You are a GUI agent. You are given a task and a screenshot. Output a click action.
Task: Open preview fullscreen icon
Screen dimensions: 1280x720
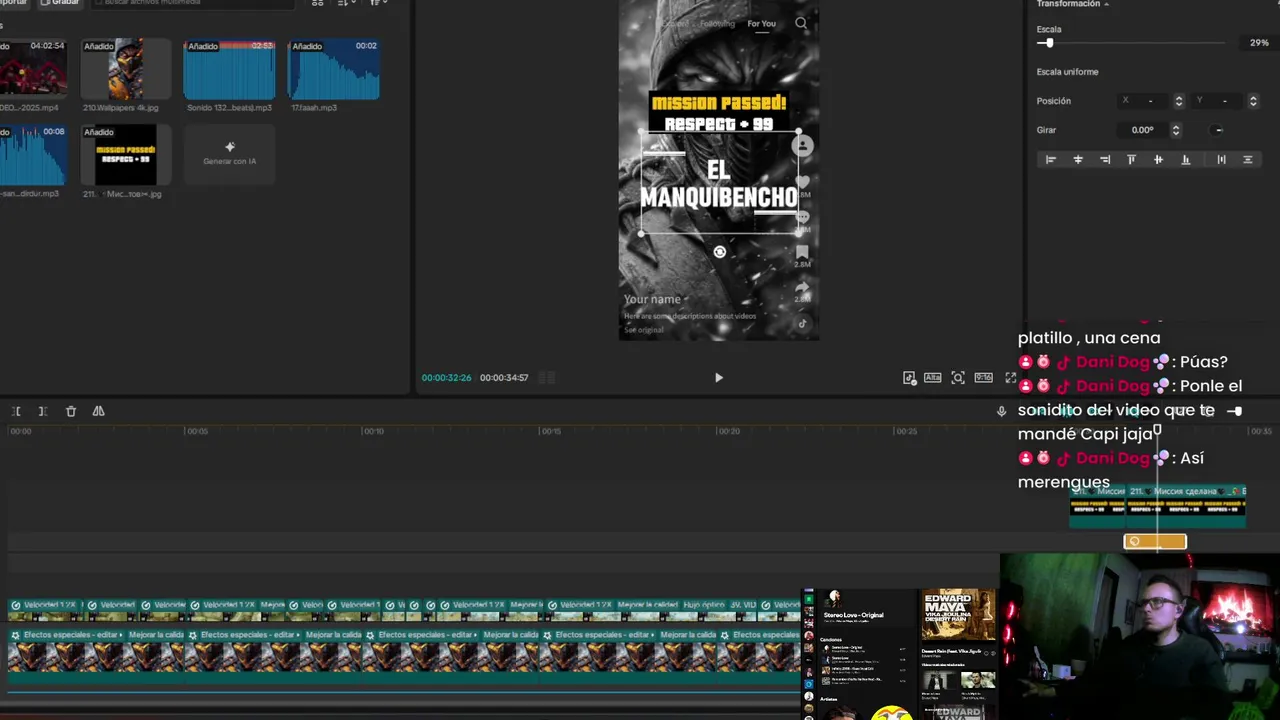point(1010,378)
